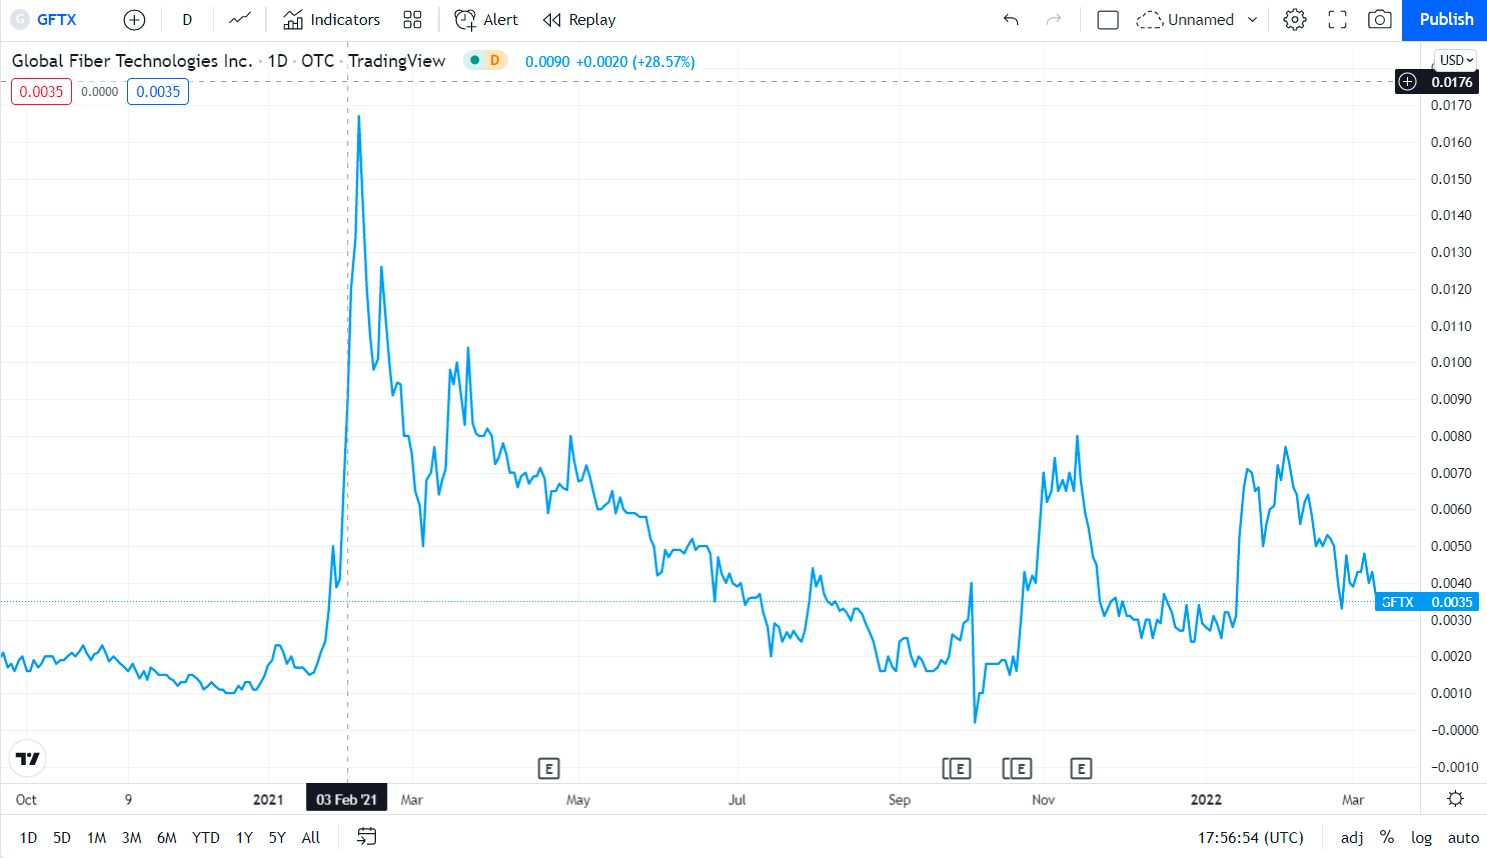Image resolution: width=1487 pixels, height=858 pixels.
Task: Enter fullscreen mode
Action: (1337, 20)
